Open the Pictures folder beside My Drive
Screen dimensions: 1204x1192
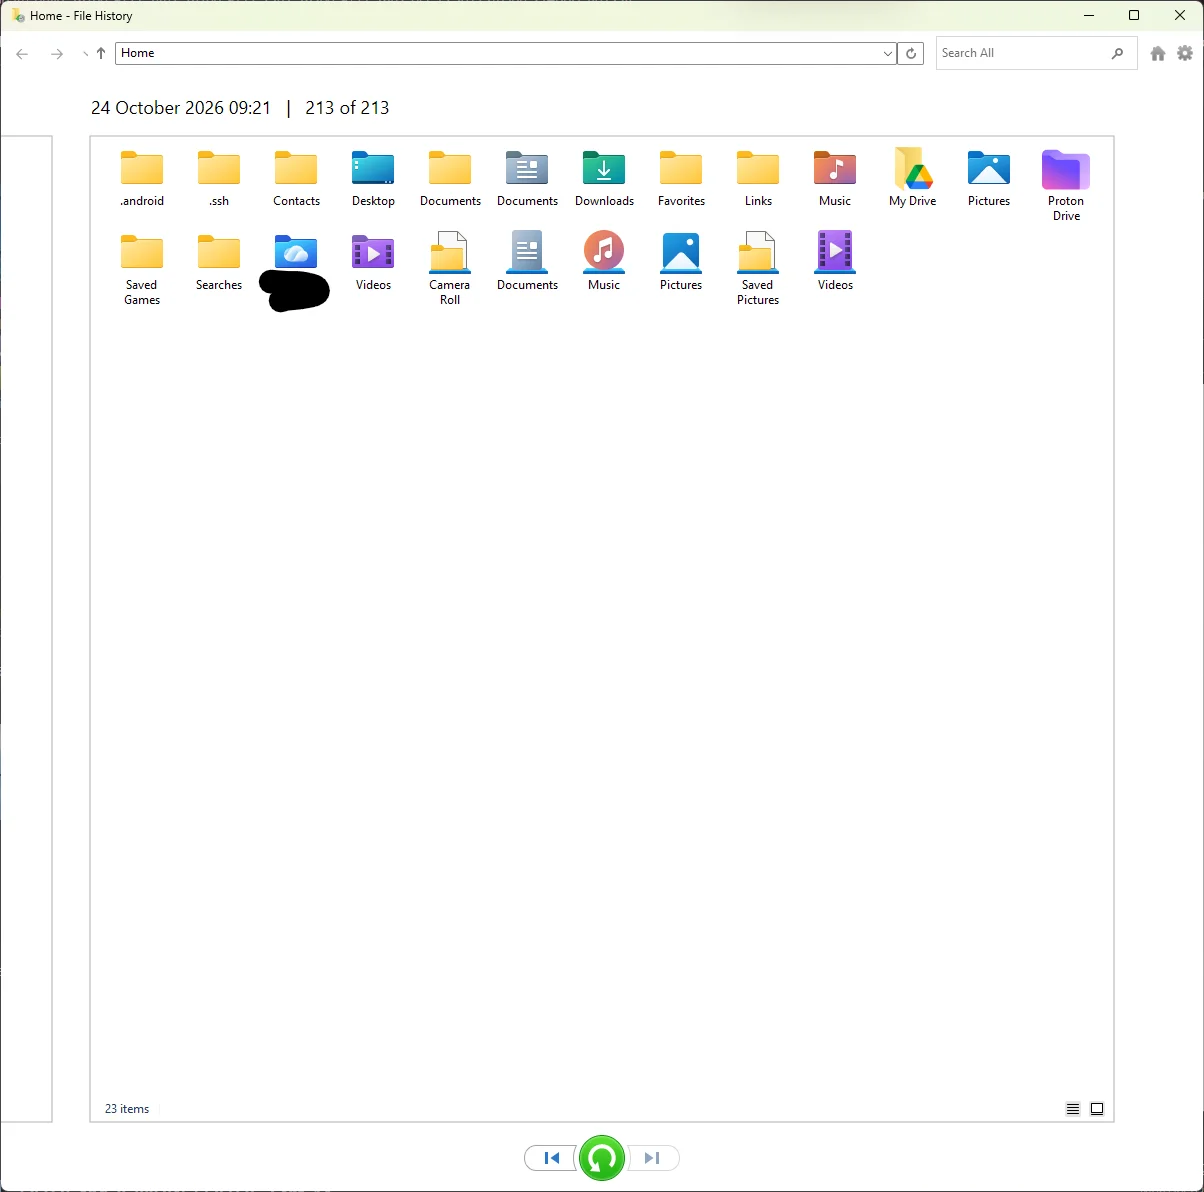click(989, 178)
